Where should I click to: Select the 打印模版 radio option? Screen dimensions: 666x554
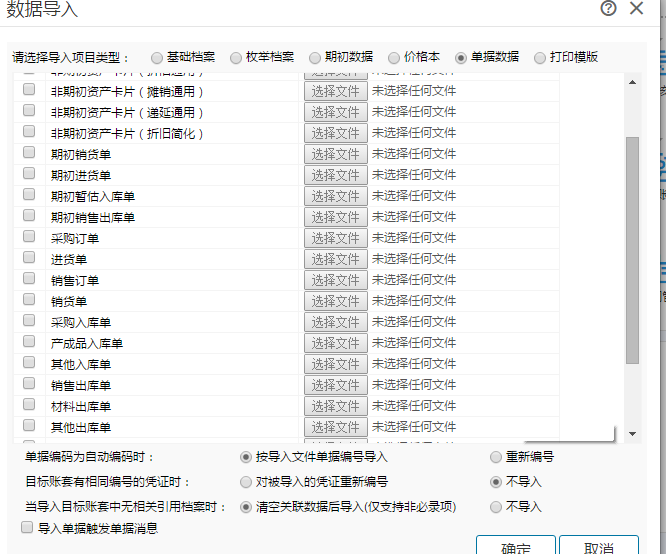tap(540, 58)
